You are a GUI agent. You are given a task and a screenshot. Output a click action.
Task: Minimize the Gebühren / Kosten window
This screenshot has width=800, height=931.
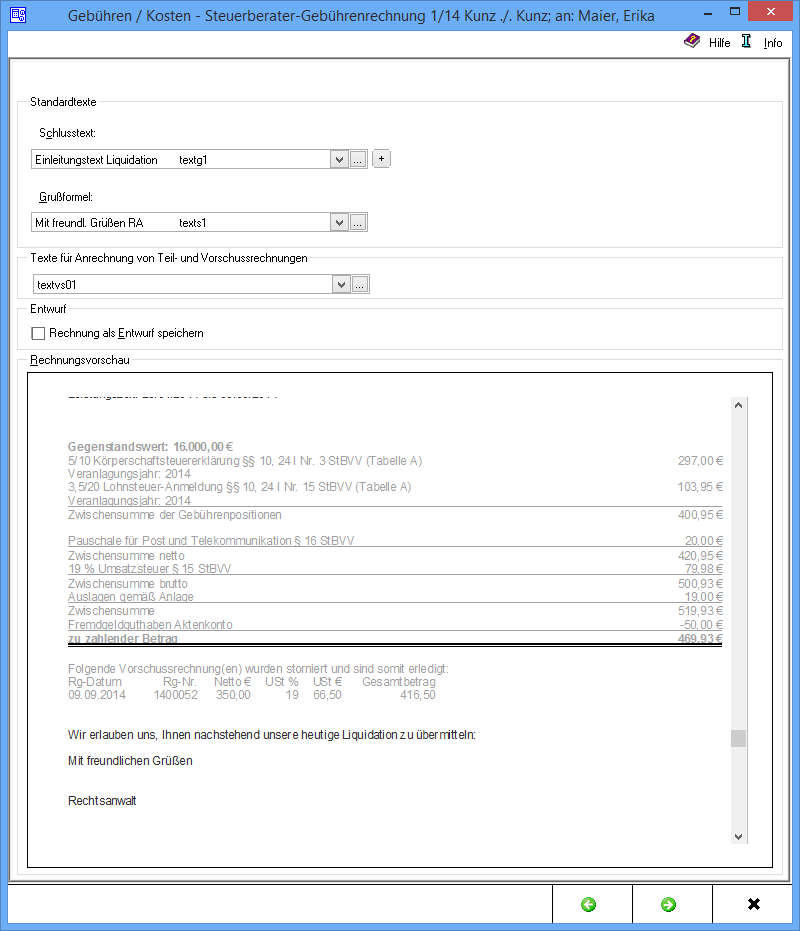[708, 12]
